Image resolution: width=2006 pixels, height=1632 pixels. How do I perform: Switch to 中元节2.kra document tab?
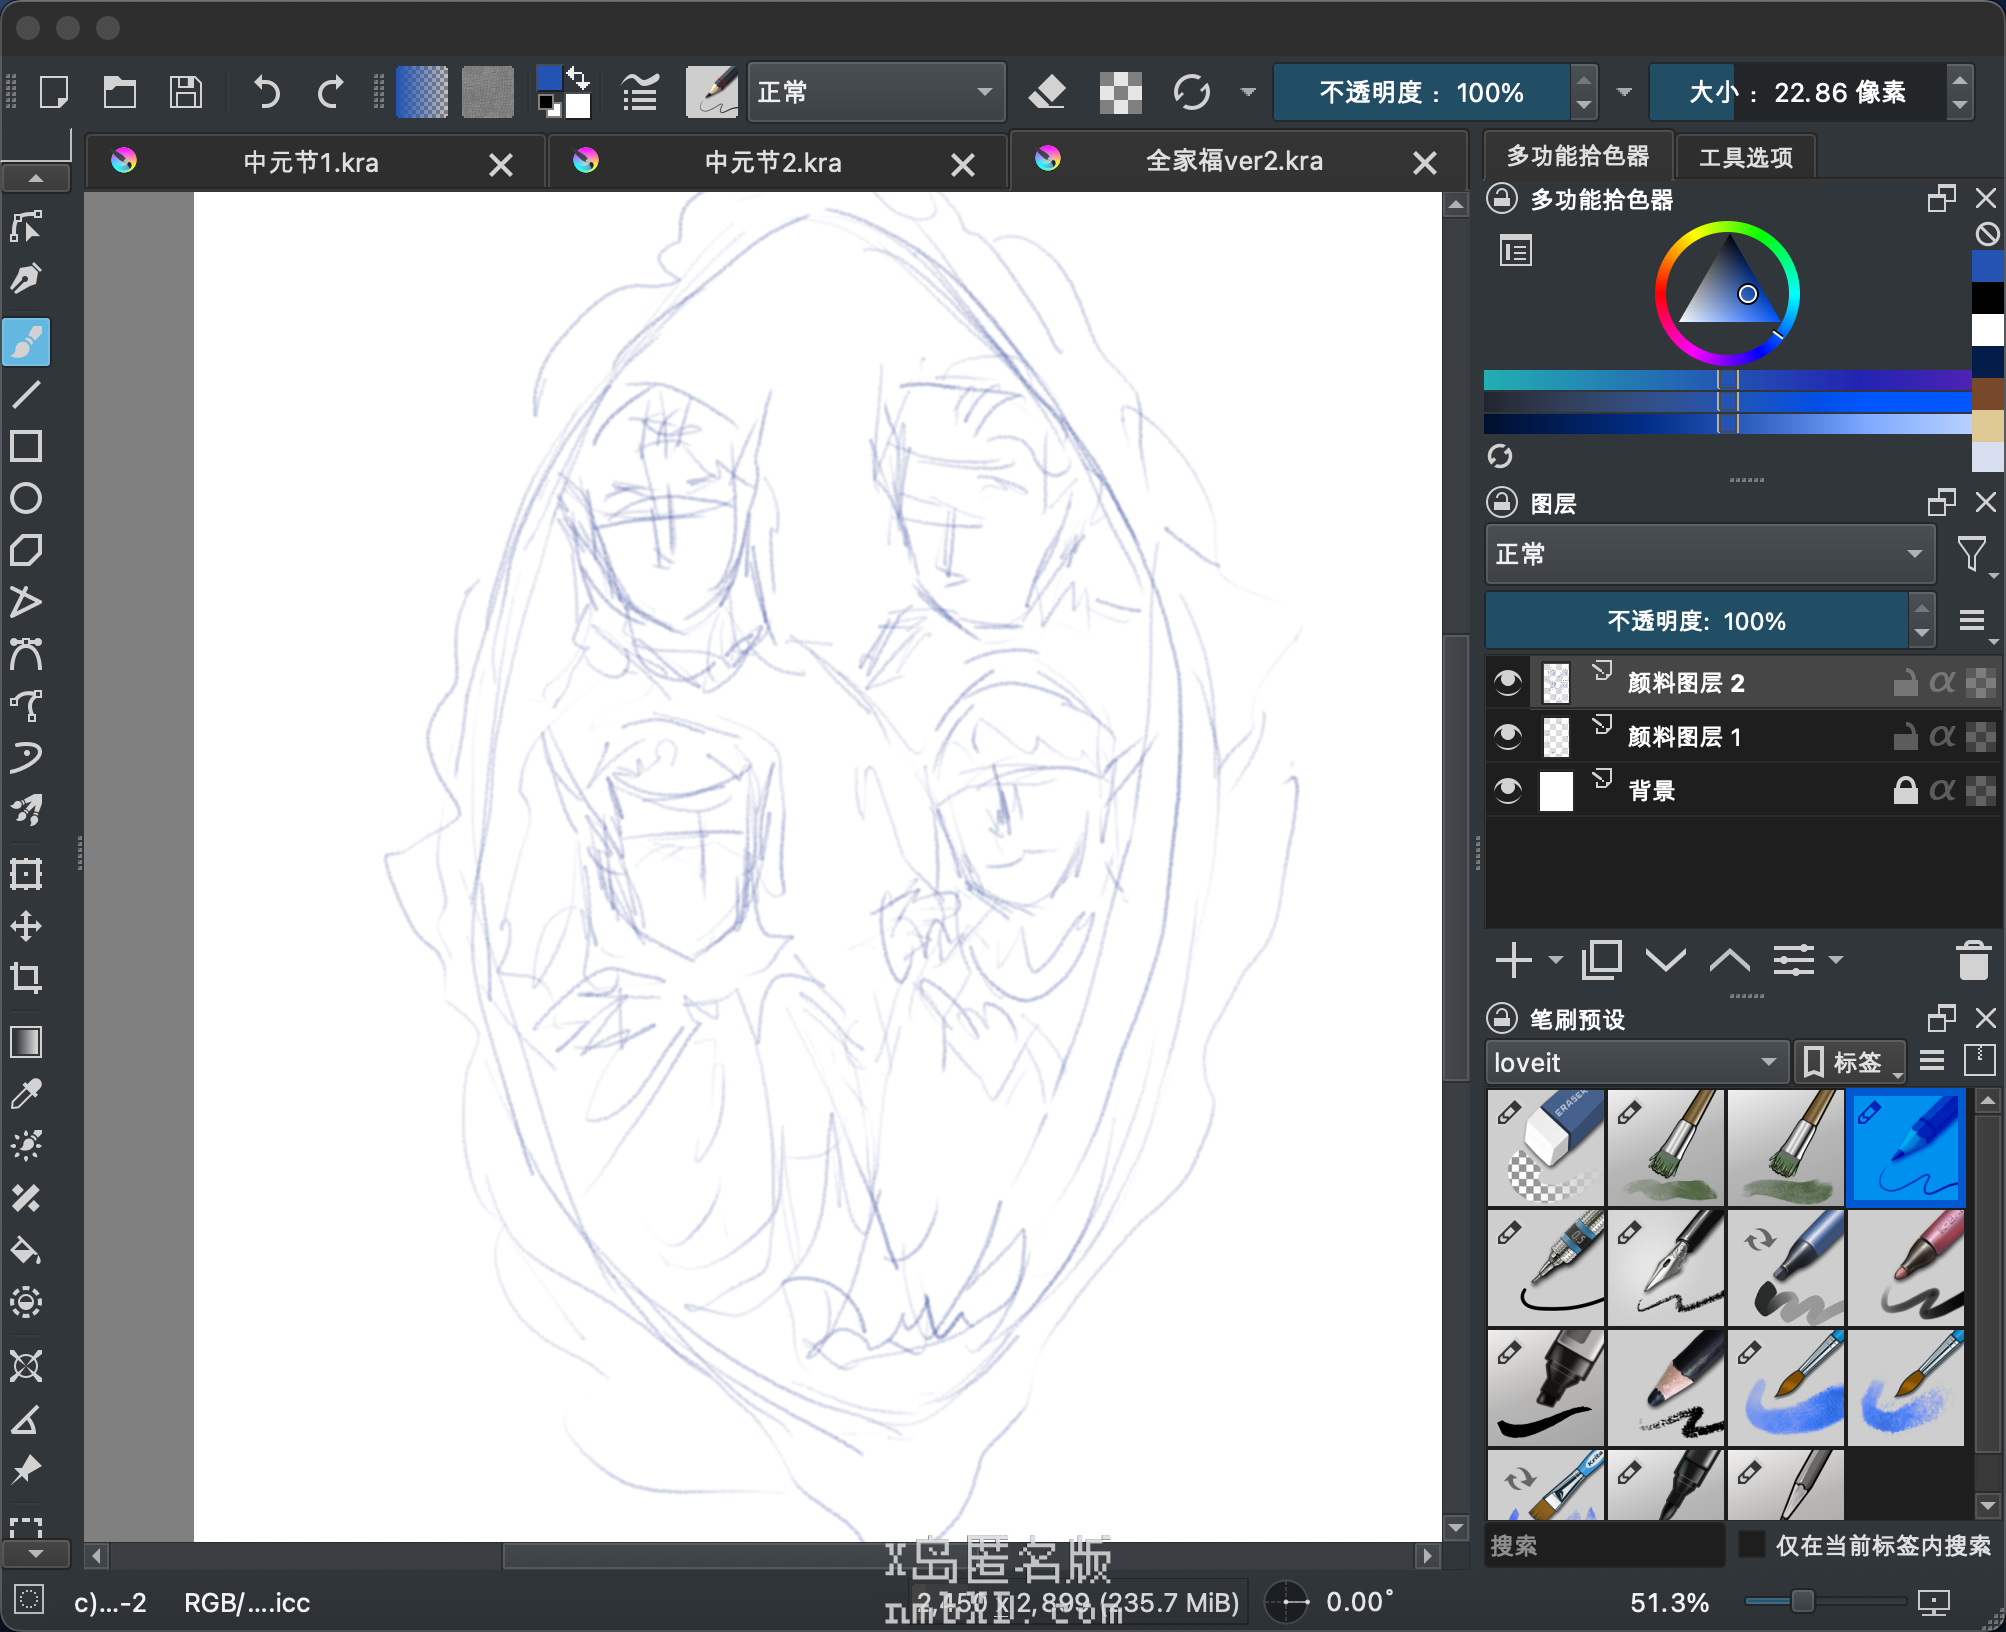click(772, 163)
